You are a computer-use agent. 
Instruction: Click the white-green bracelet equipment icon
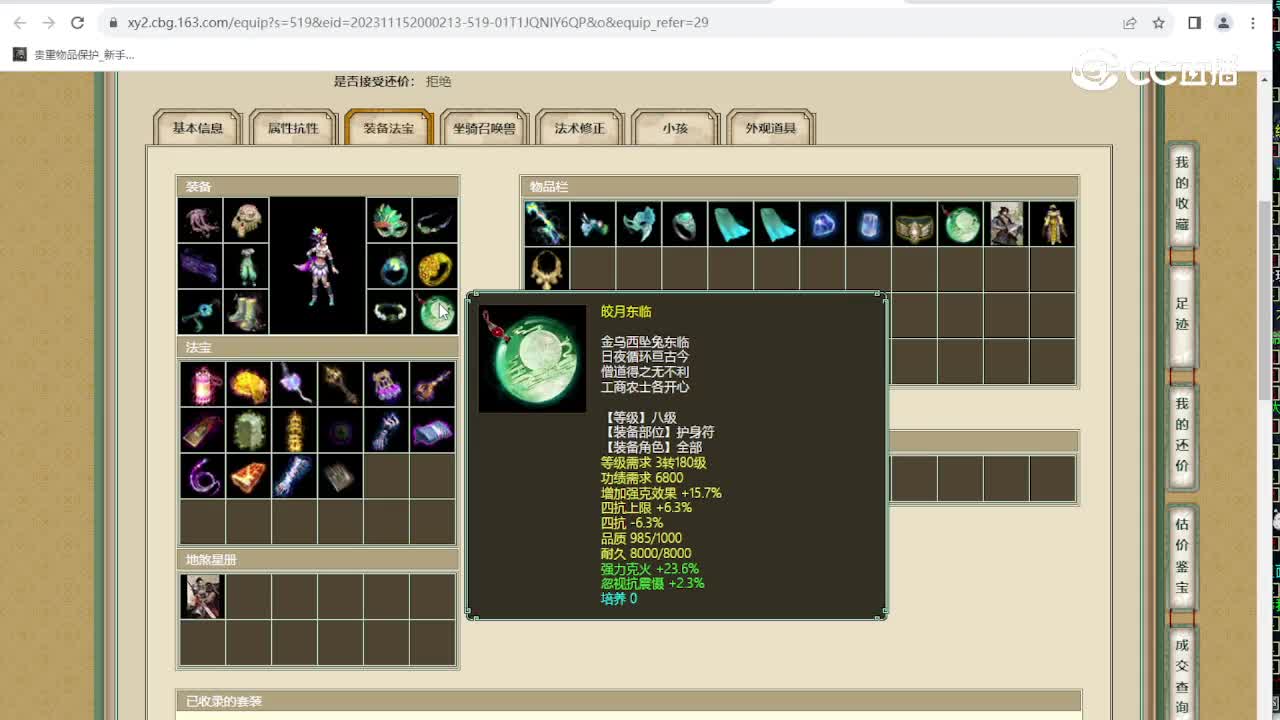(x=388, y=311)
